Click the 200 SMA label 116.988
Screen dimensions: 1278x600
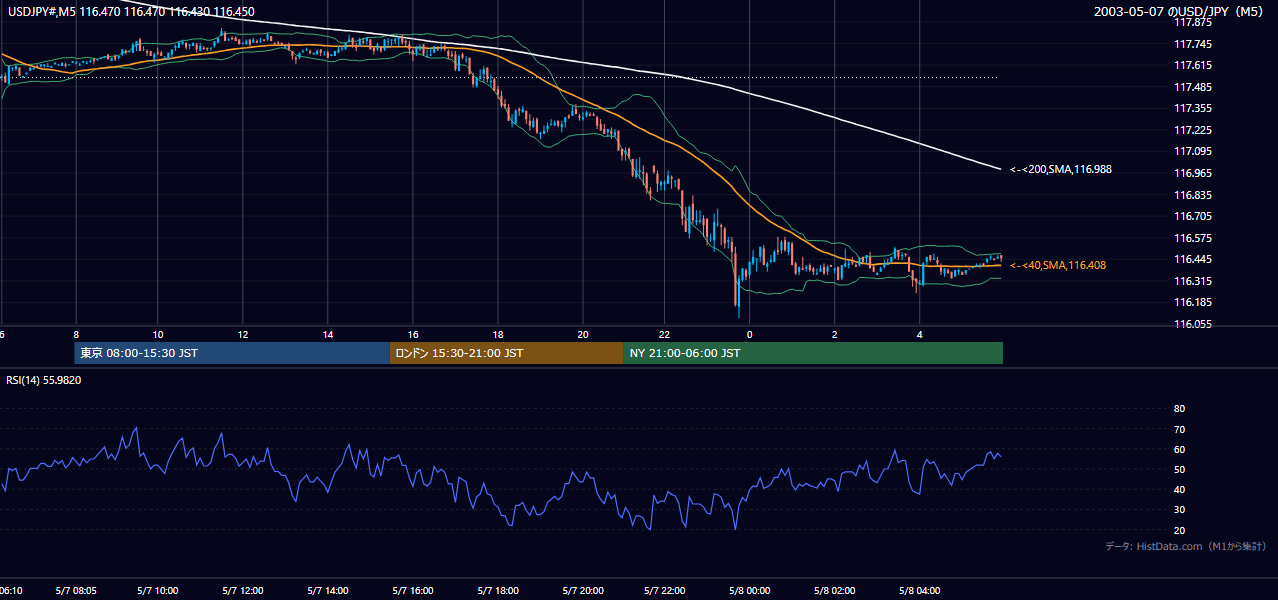(x=1061, y=169)
